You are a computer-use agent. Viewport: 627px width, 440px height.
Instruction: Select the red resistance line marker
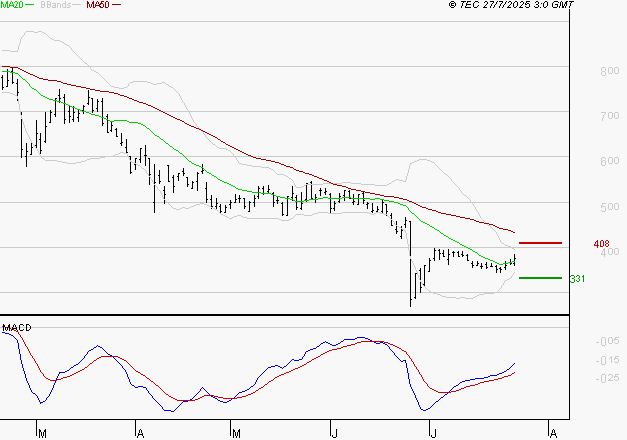(x=541, y=243)
